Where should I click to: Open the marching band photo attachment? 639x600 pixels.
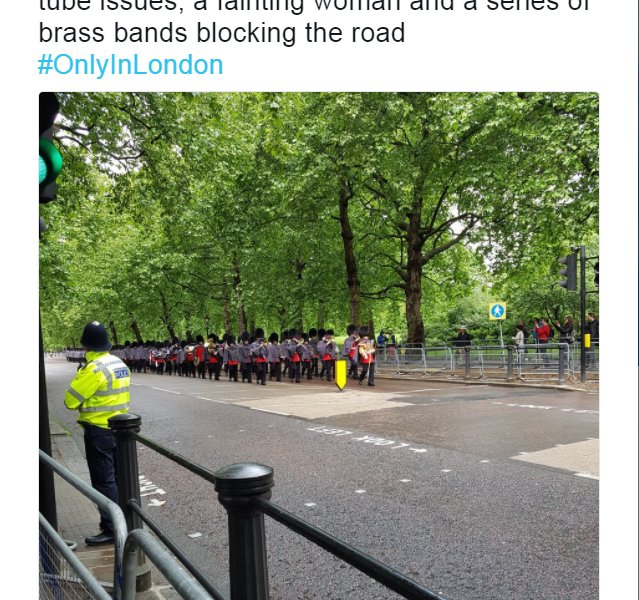(x=319, y=346)
